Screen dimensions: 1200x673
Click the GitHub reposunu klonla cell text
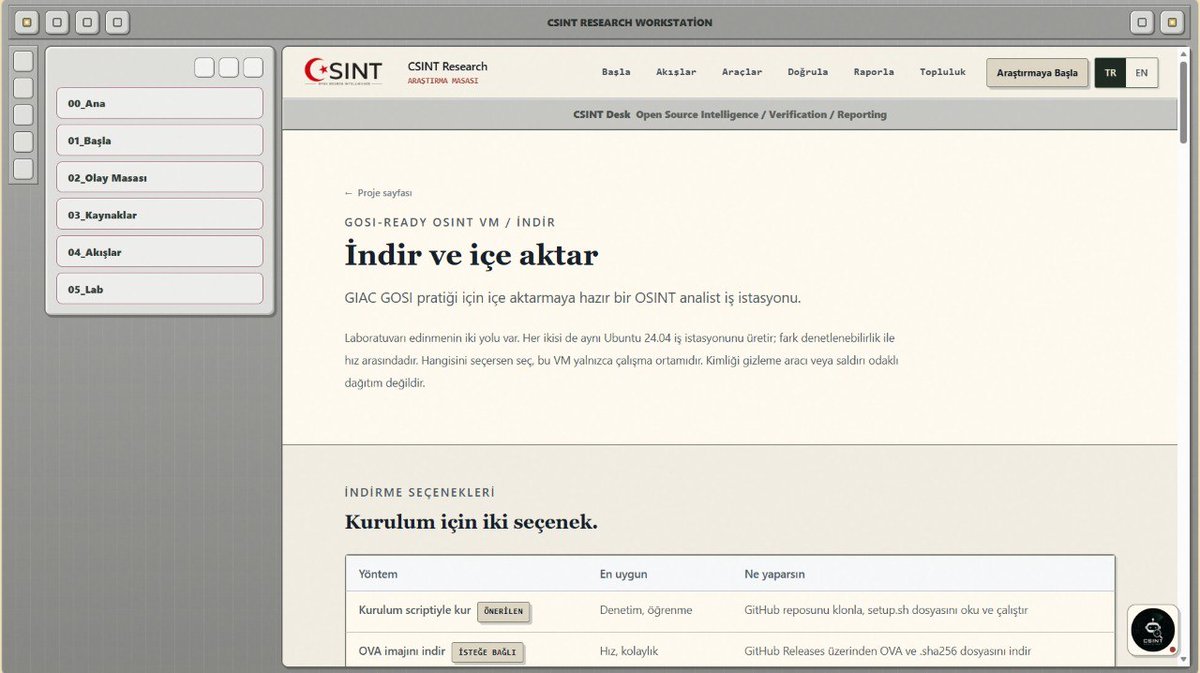click(886, 610)
